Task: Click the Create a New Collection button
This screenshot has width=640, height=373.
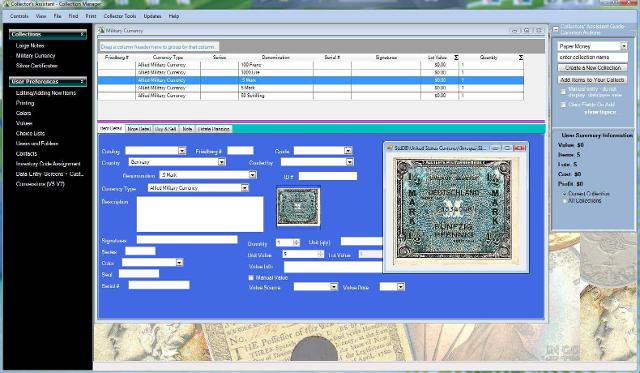Action: 593,68
